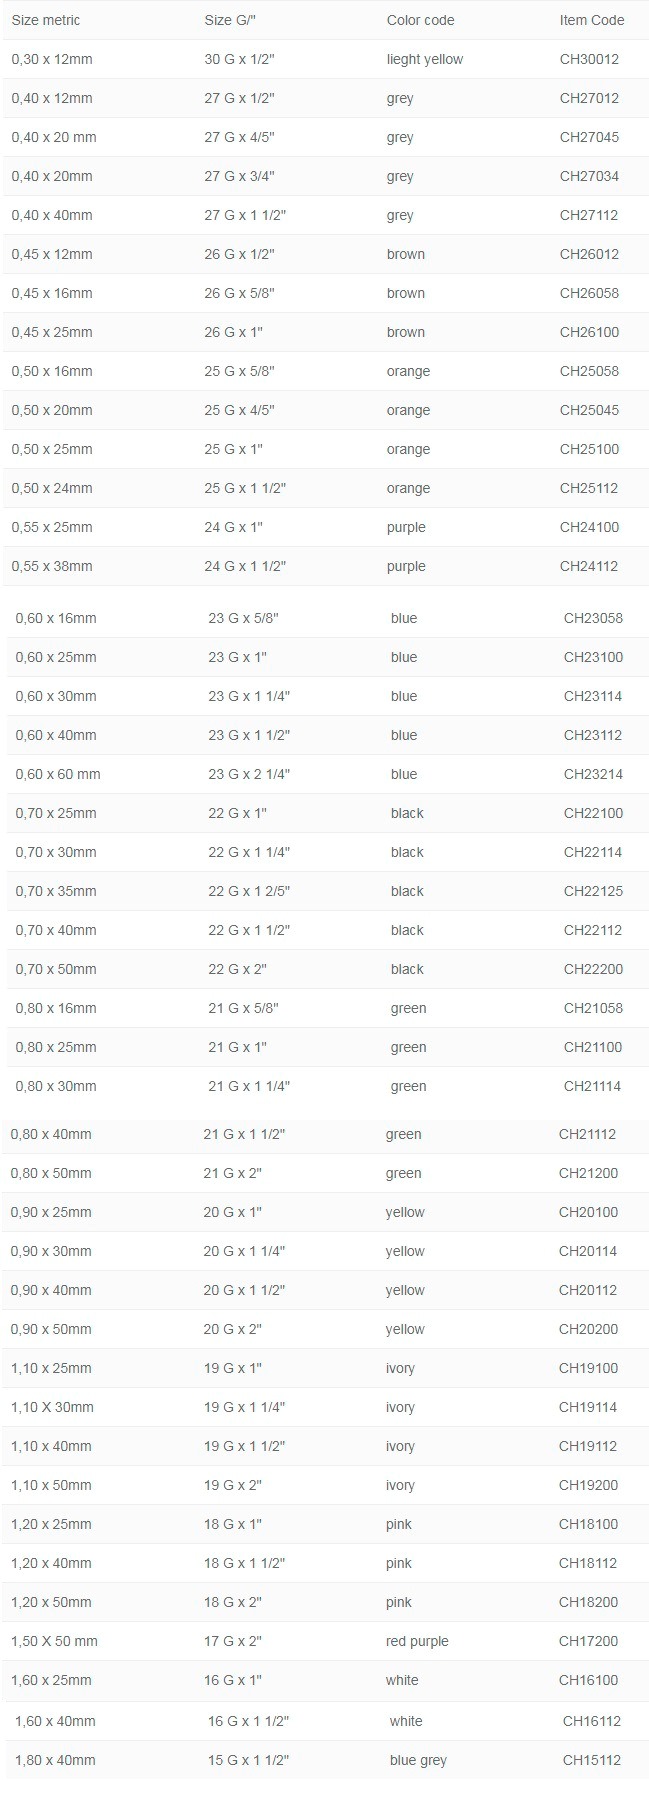This screenshot has height=1794, width=649.
Task: Select item code CH22200
Action: [x=593, y=969]
